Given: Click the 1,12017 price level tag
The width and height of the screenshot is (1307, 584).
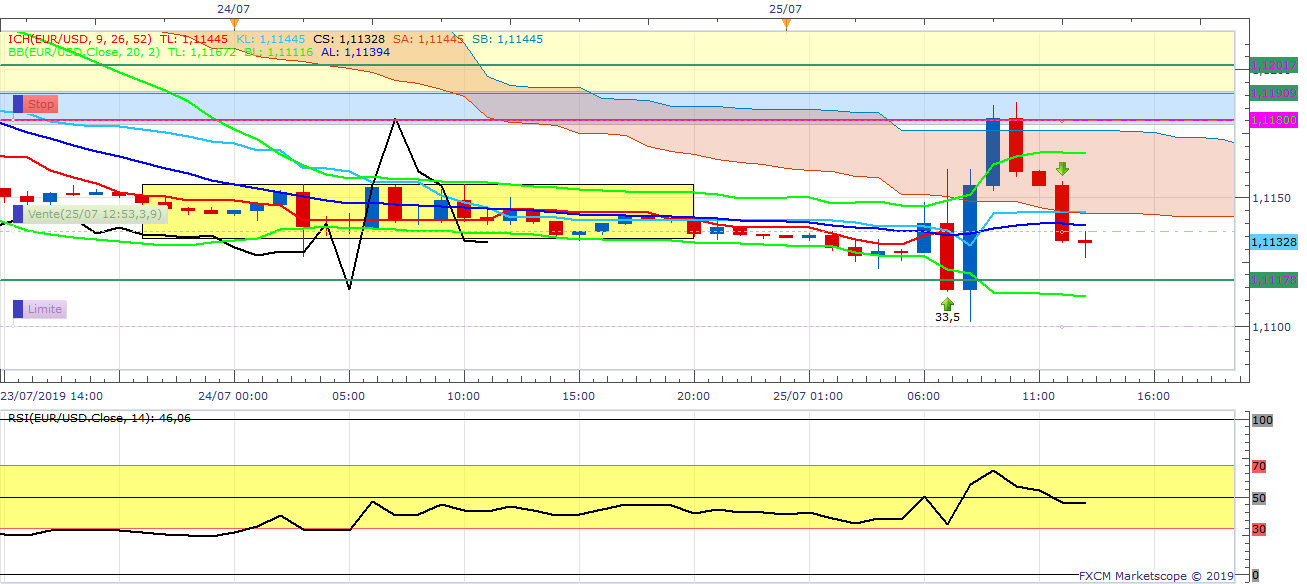Looking at the screenshot, I should point(1274,66).
